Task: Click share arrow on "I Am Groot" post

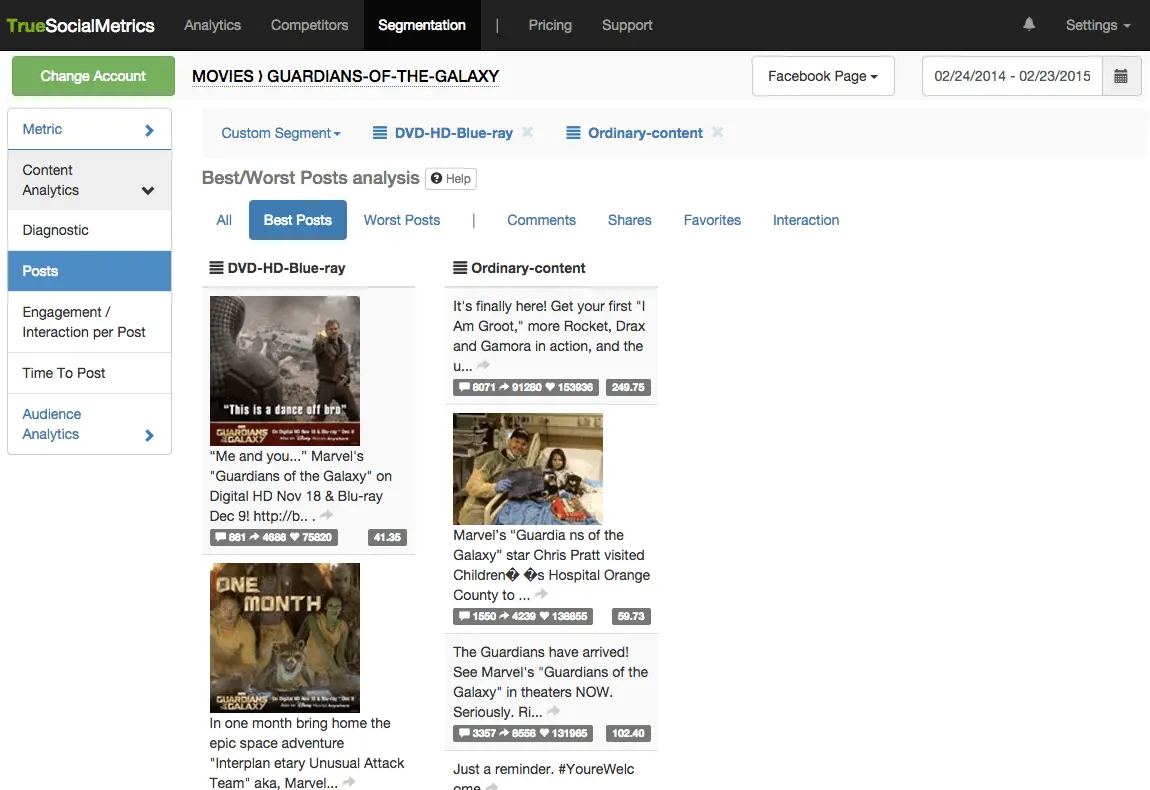Action: [x=484, y=366]
